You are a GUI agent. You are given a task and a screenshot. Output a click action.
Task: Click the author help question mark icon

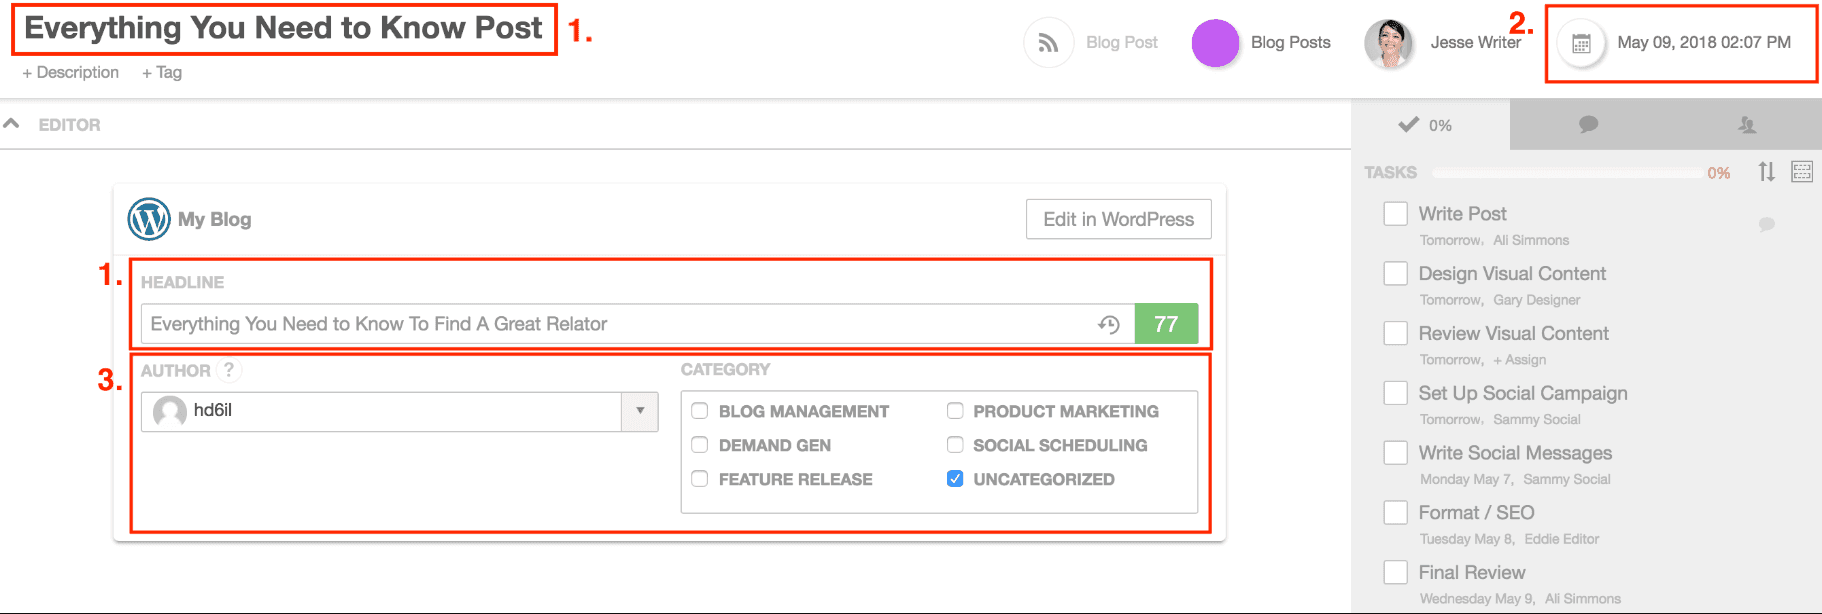[x=229, y=370]
